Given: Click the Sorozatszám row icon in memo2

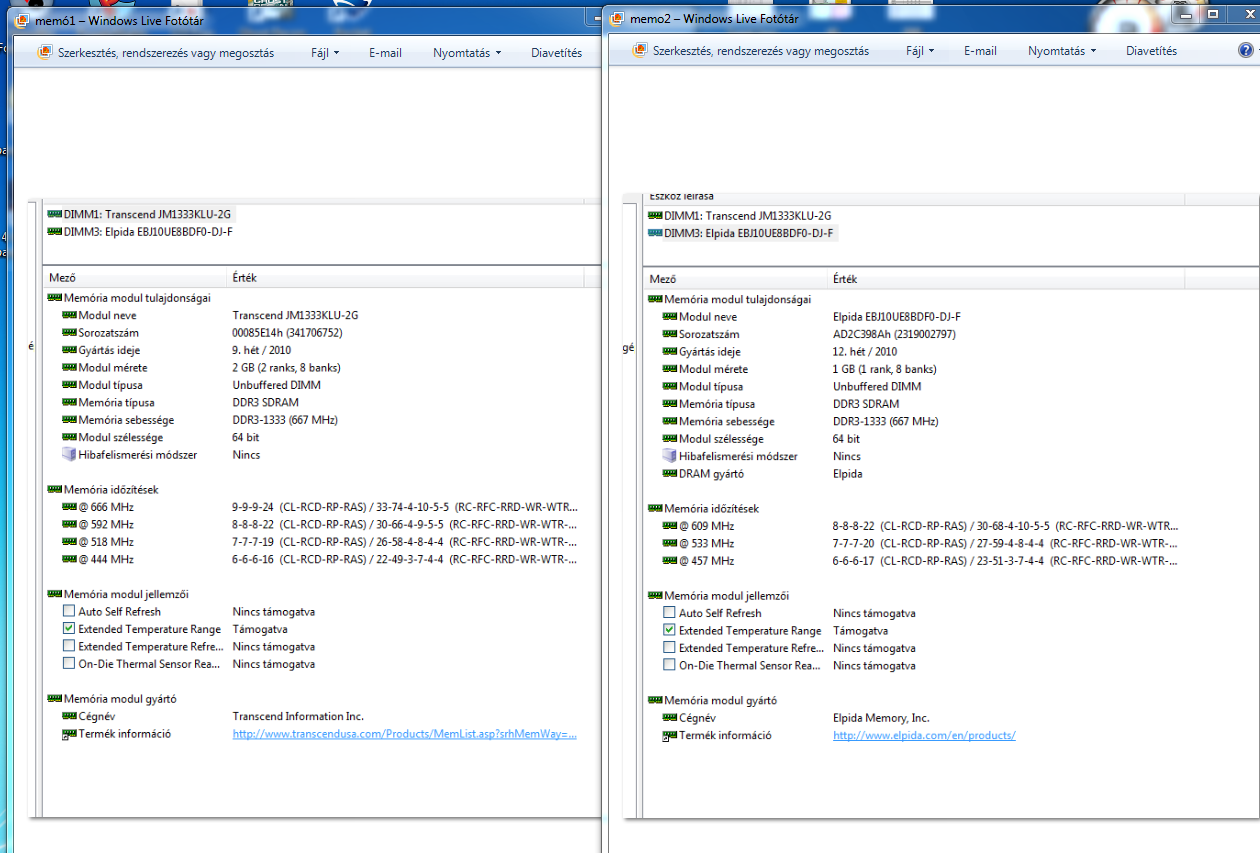Looking at the screenshot, I should [670, 334].
